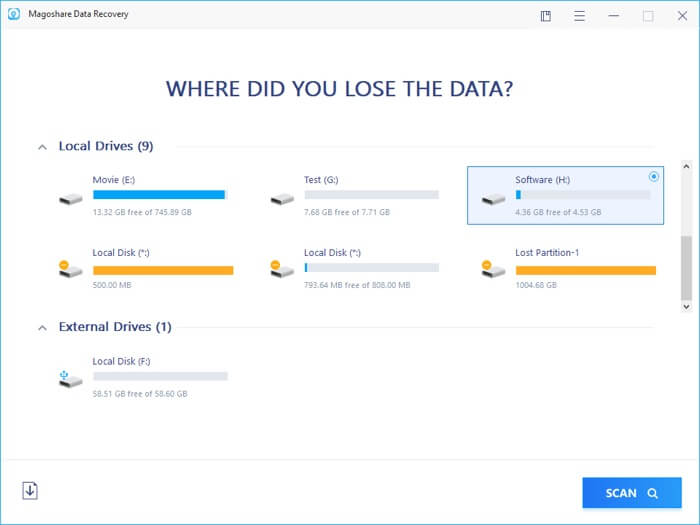
Task: Click the Local Disk (F:) usage bar
Action: click(x=160, y=376)
